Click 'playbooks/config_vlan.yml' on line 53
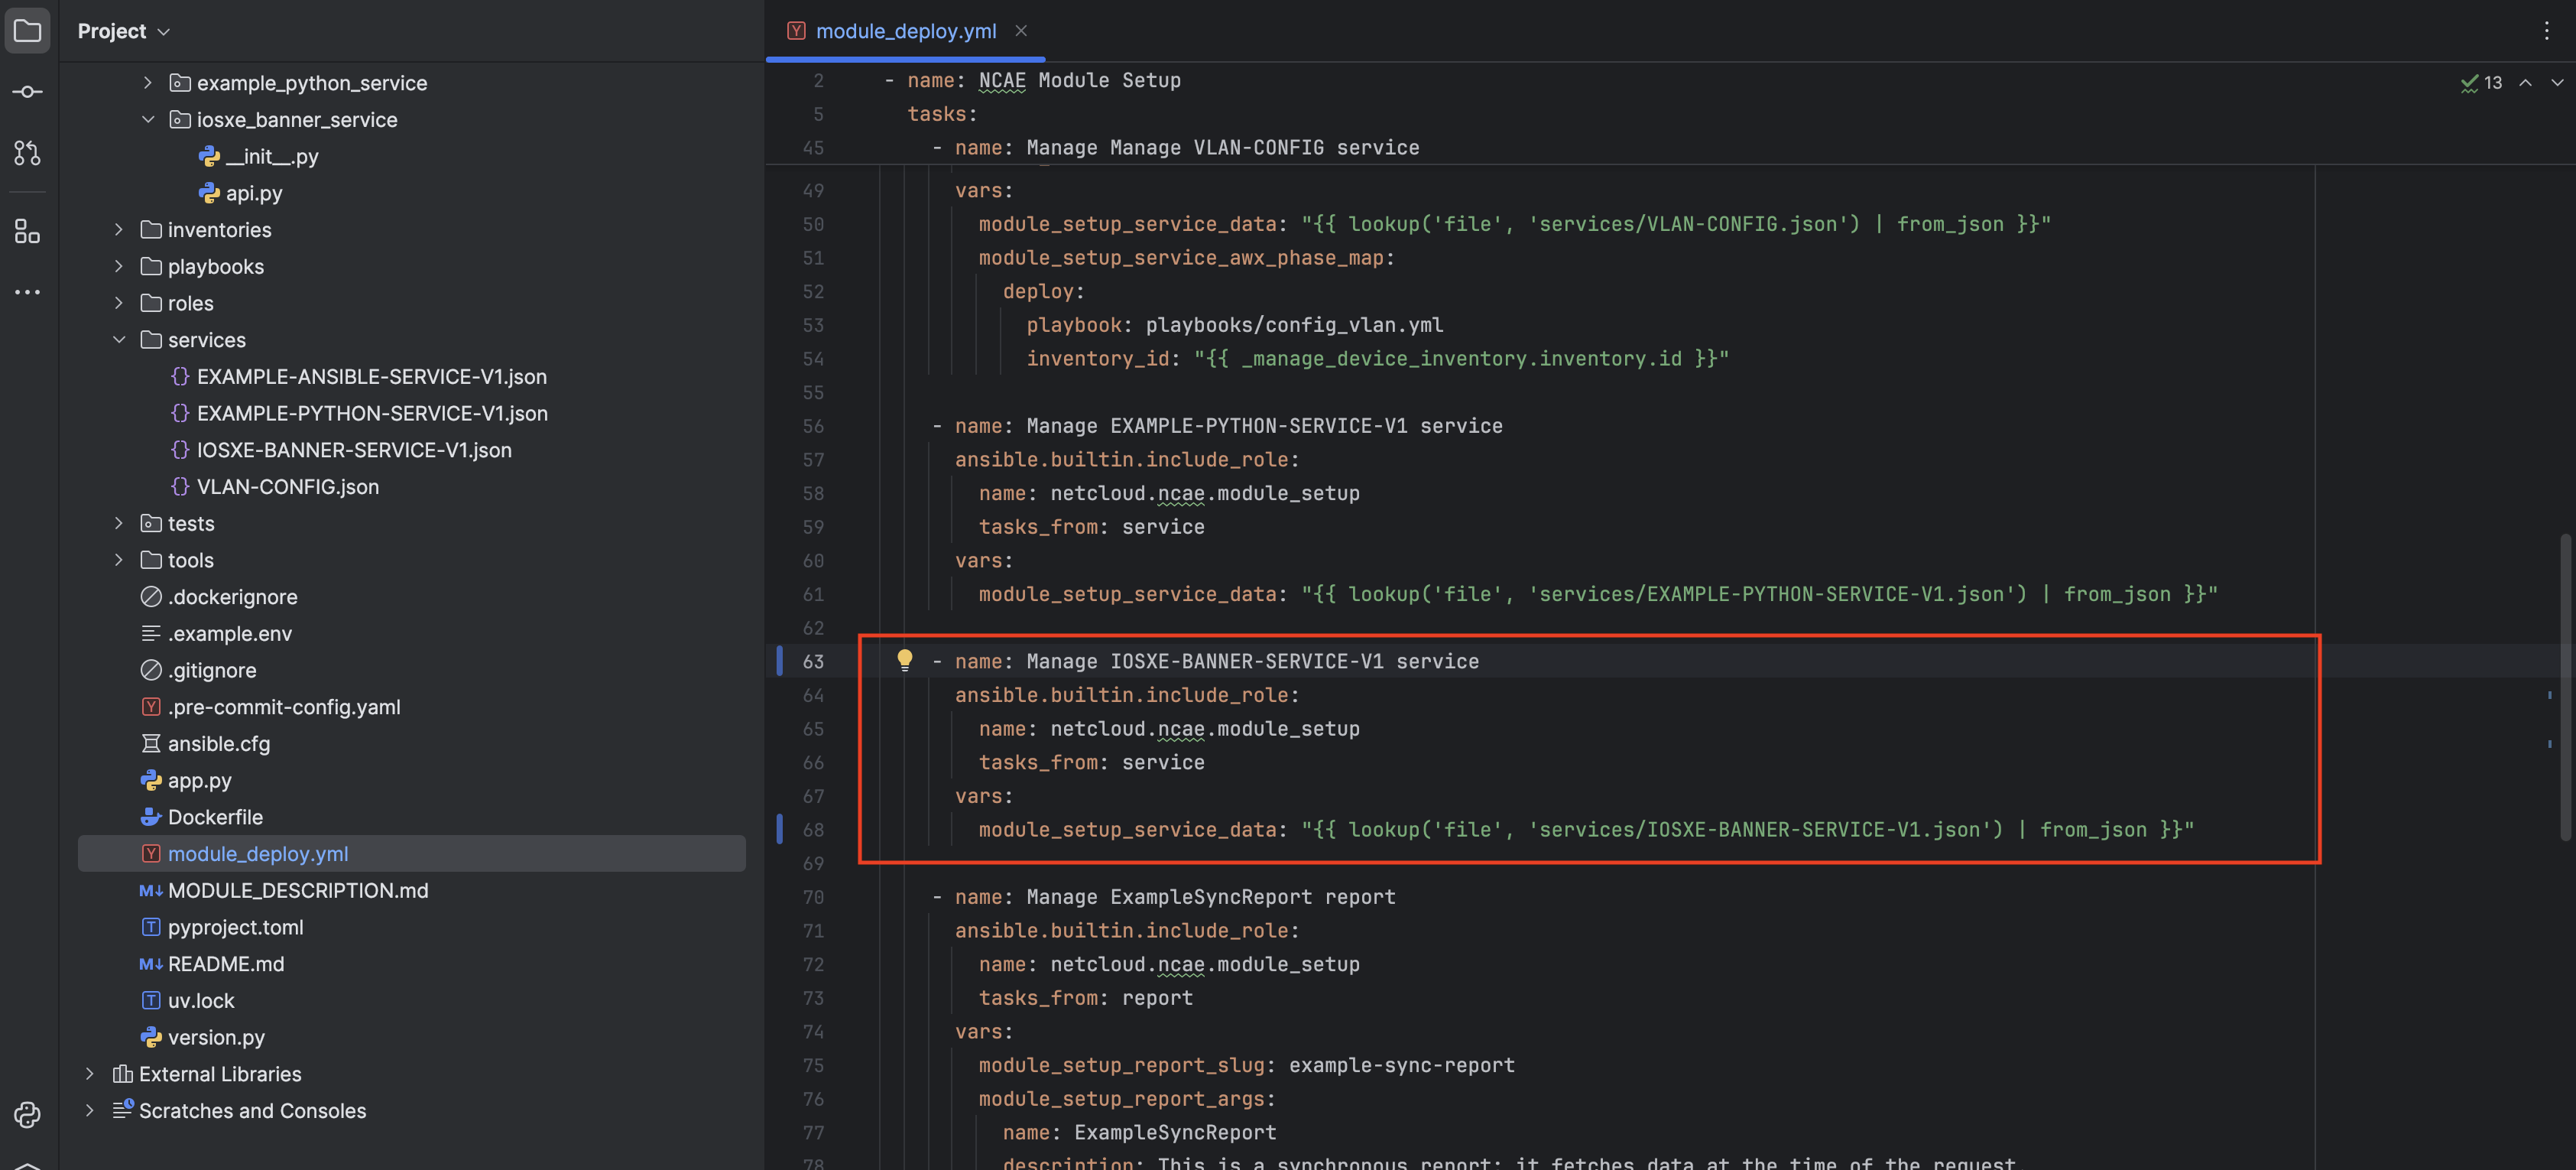 (x=1294, y=325)
